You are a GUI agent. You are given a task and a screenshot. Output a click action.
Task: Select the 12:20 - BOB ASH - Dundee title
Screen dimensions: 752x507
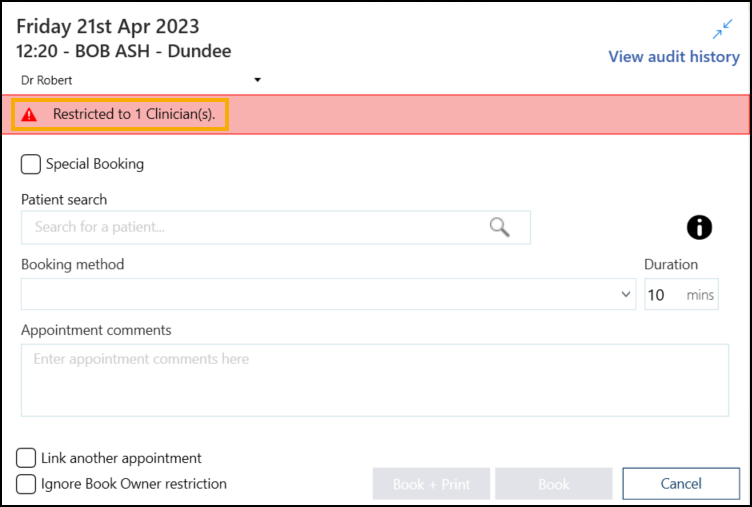124,50
